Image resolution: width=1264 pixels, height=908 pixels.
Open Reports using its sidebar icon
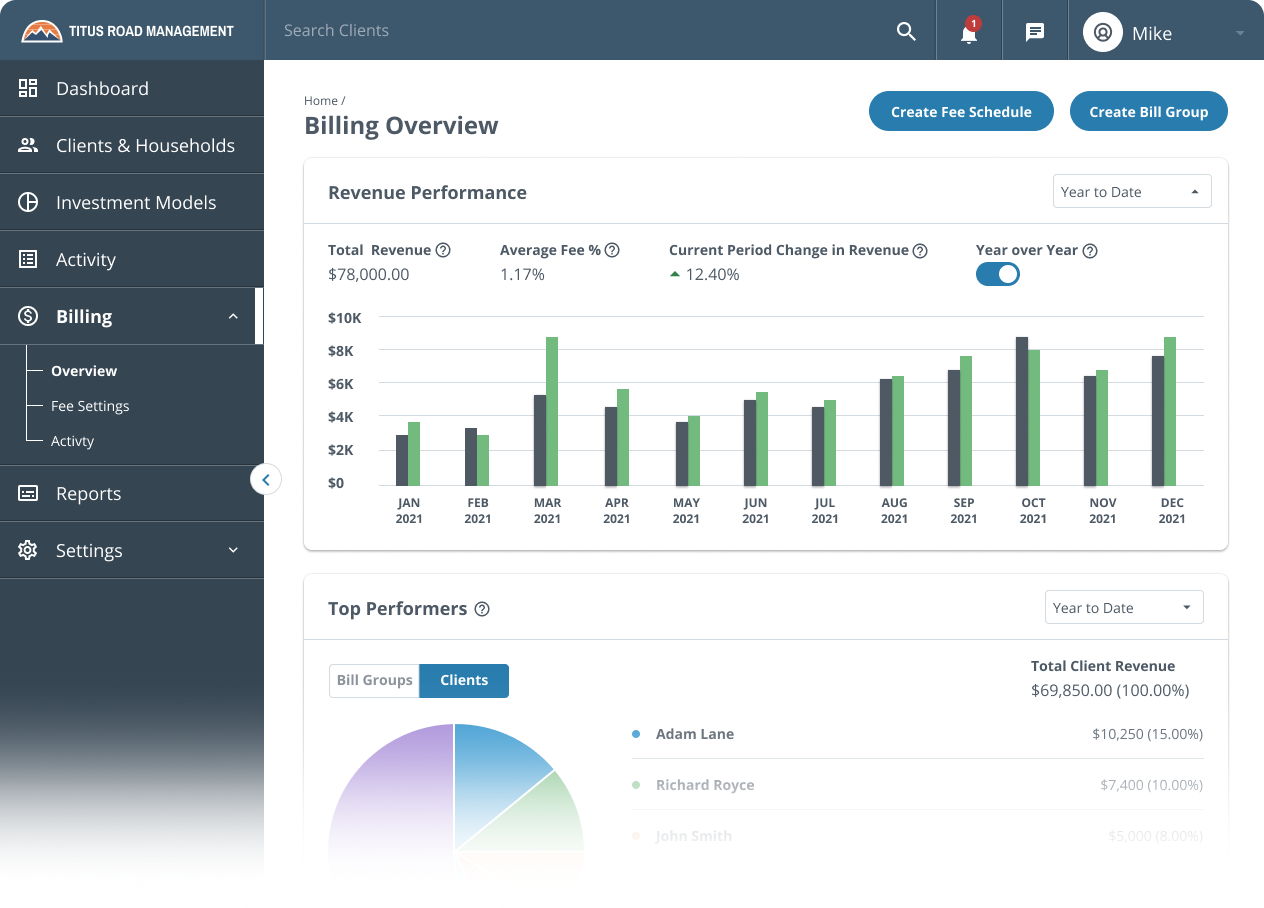[28, 493]
